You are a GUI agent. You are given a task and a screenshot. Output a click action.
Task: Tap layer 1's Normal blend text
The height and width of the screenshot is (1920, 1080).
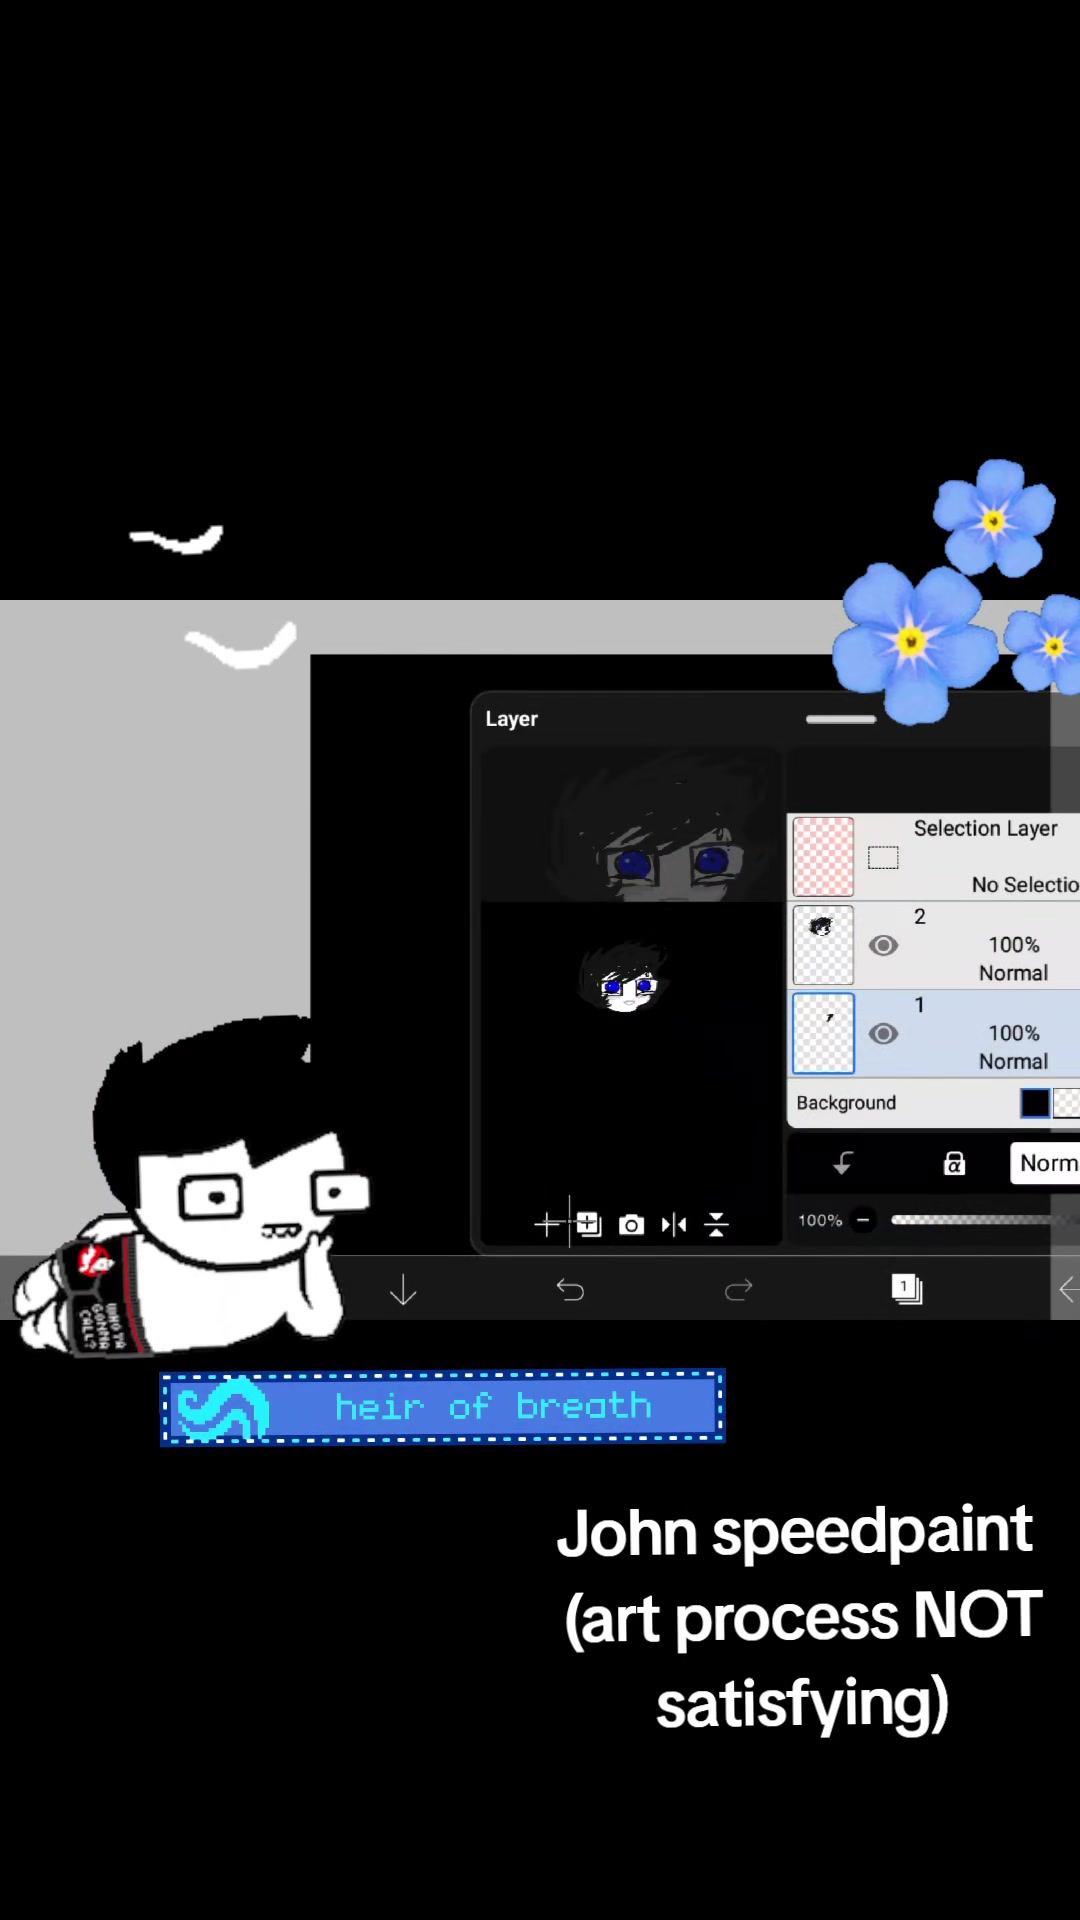(1013, 1062)
